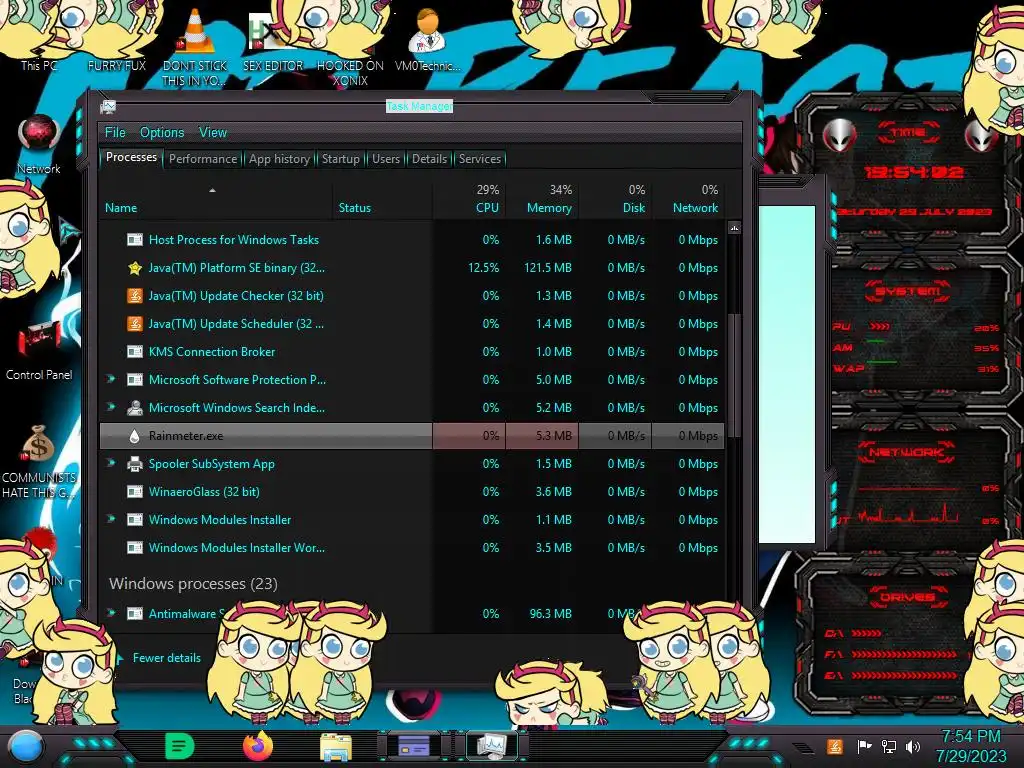Image resolution: width=1024 pixels, height=768 pixels.
Task: Select Rainmeter.exe process row
Action: pos(412,436)
